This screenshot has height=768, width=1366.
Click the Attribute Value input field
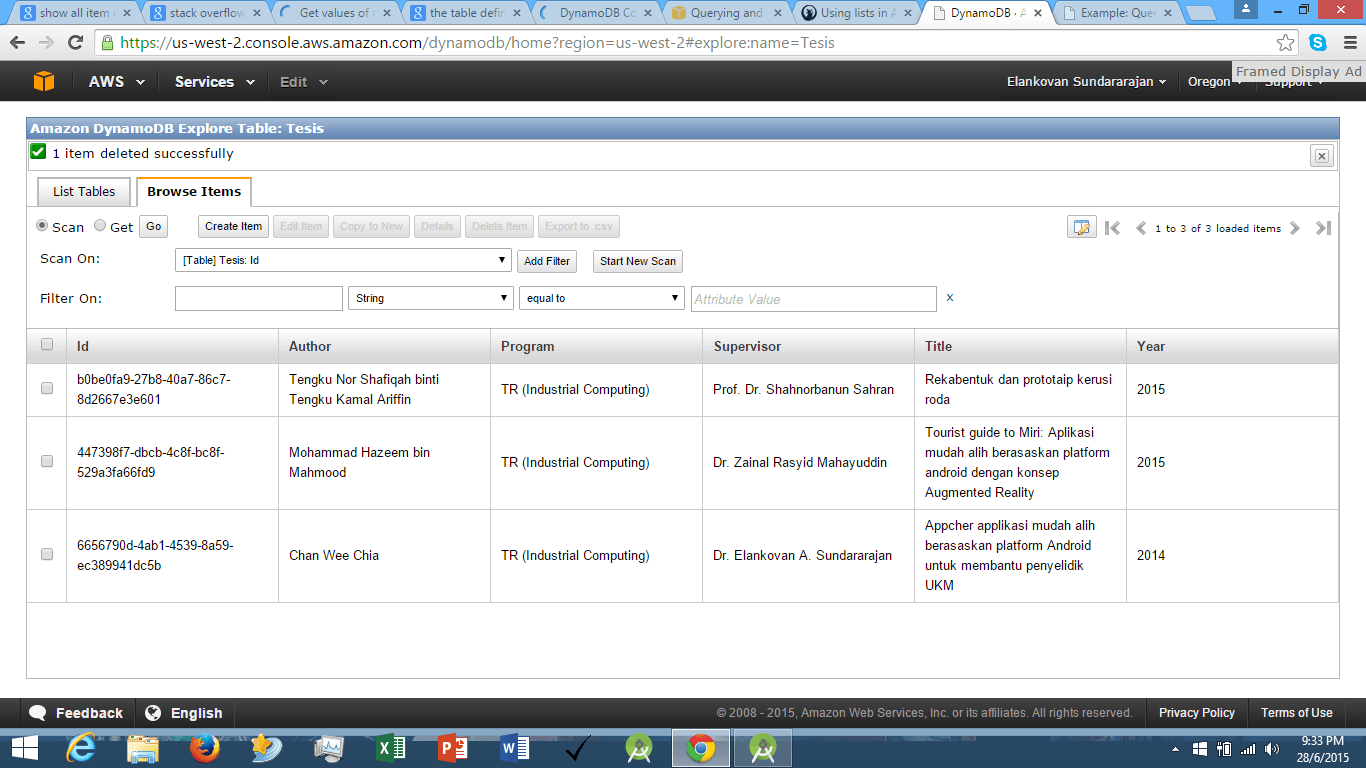[x=814, y=298]
